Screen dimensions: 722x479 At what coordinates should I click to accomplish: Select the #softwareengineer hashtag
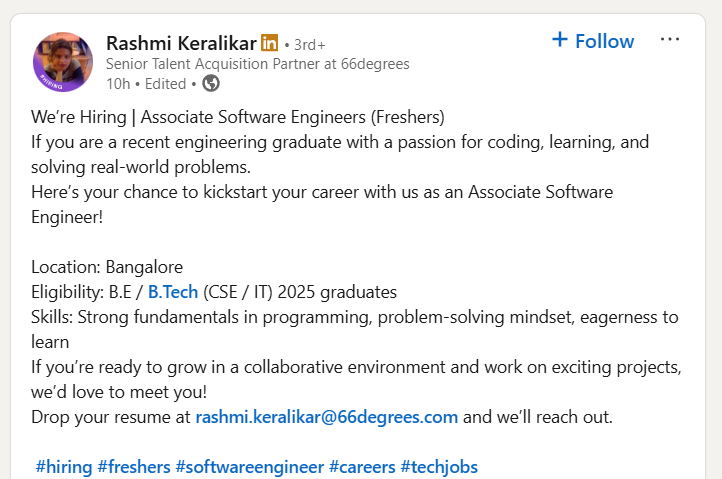[x=249, y=467]
